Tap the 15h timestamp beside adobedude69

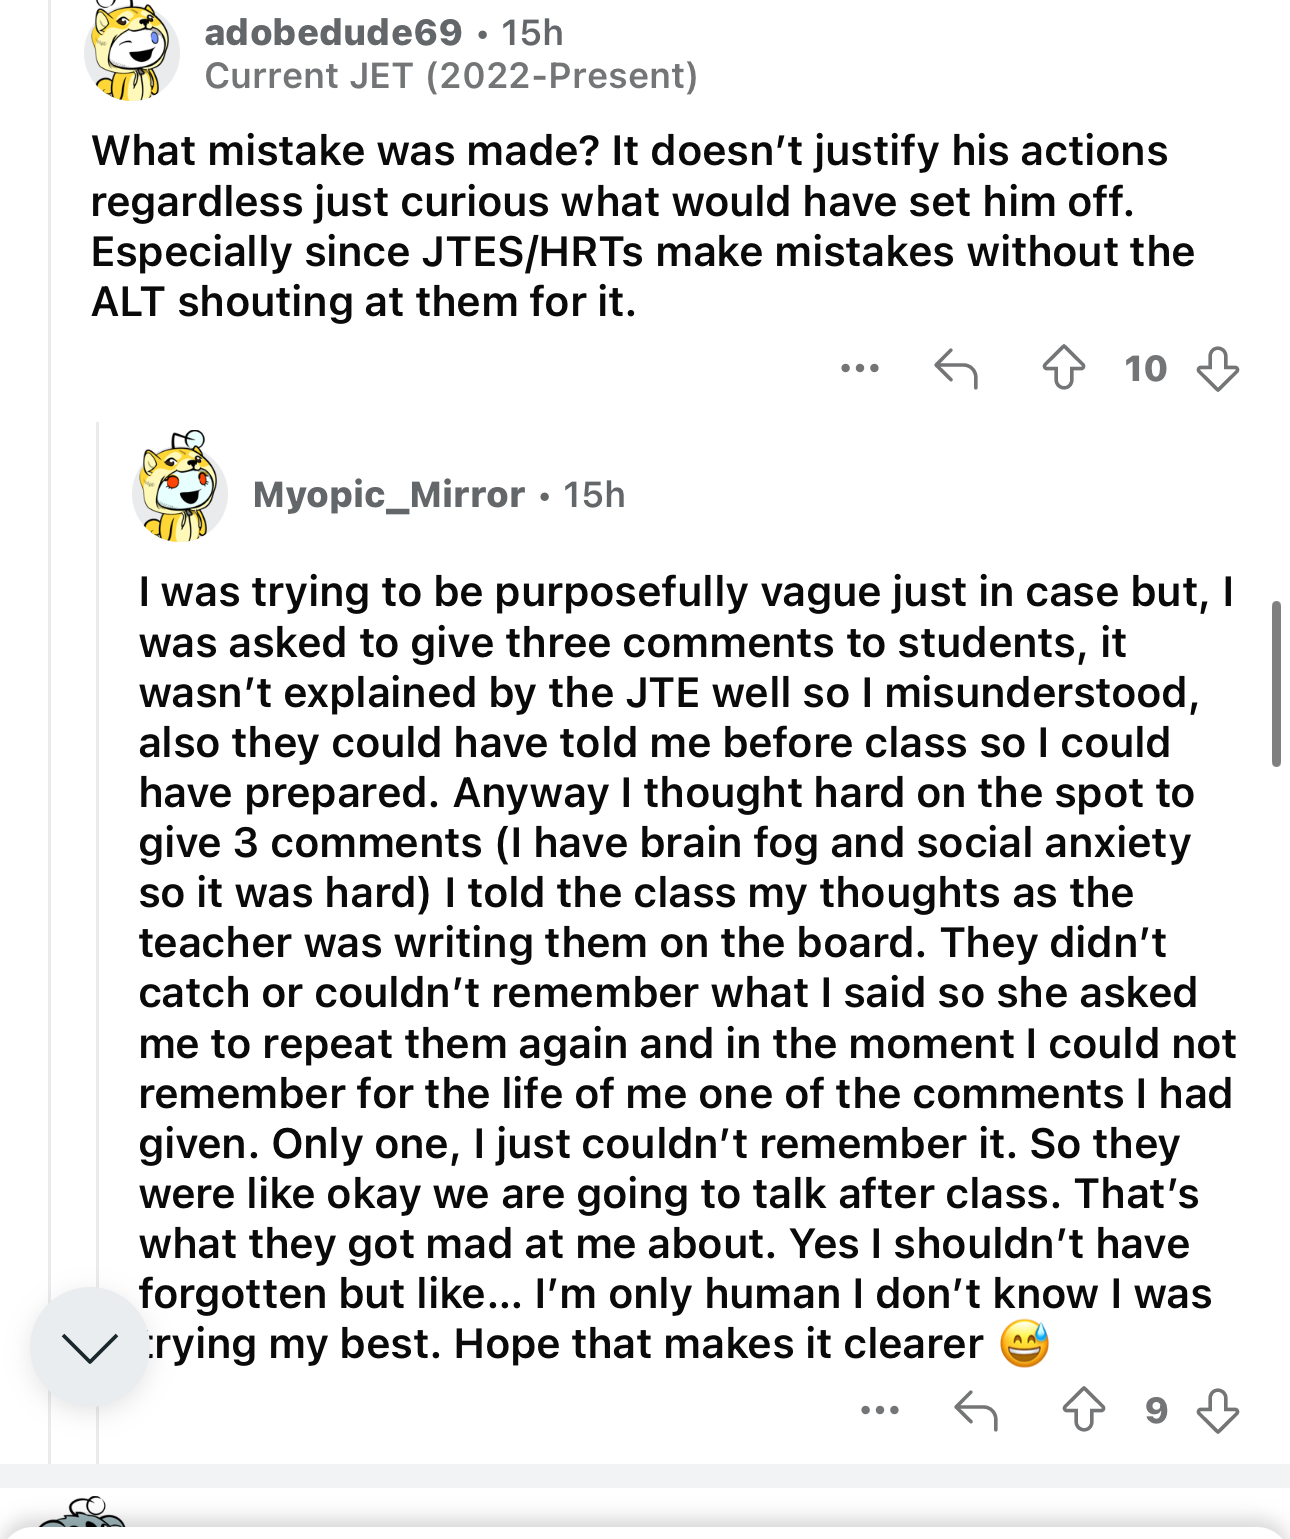pos(532,33)
